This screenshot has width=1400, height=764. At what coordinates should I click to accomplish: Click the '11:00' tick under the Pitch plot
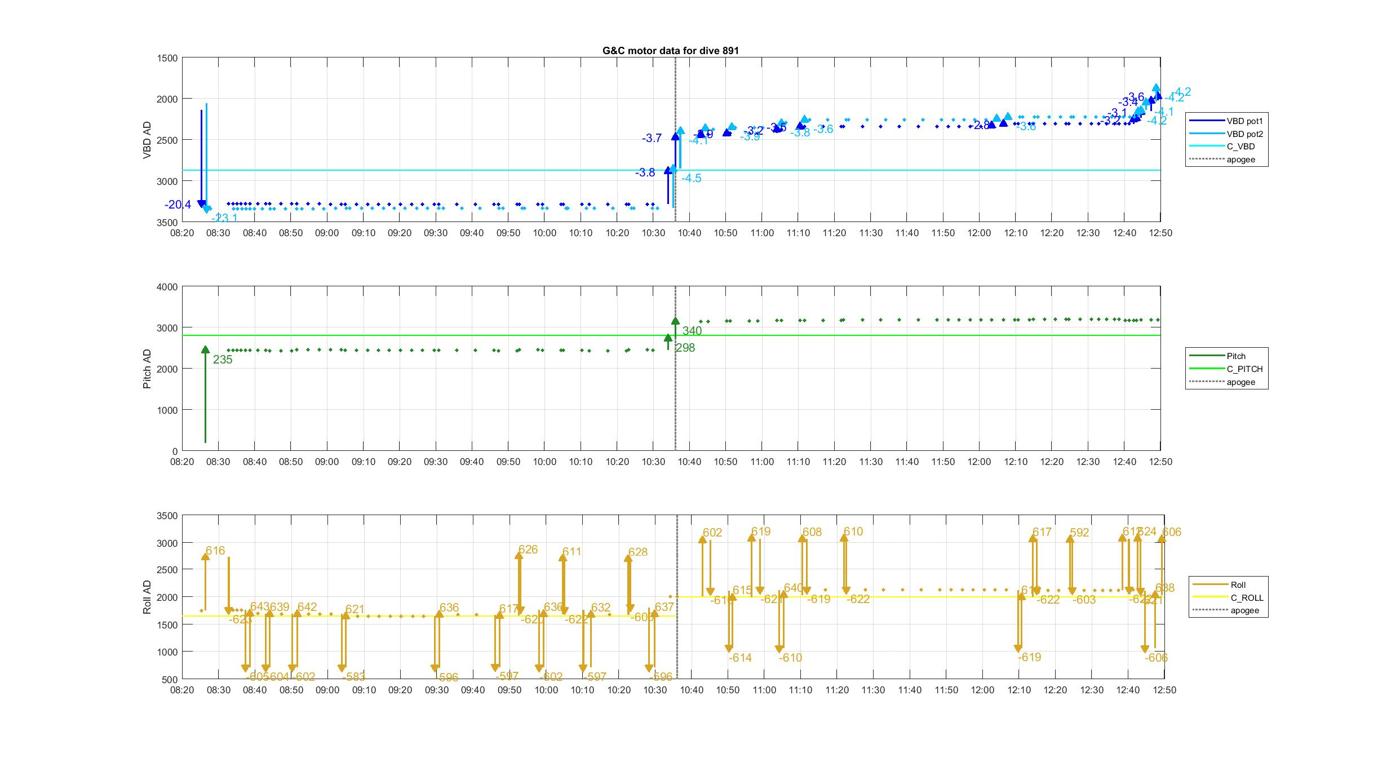762,462
